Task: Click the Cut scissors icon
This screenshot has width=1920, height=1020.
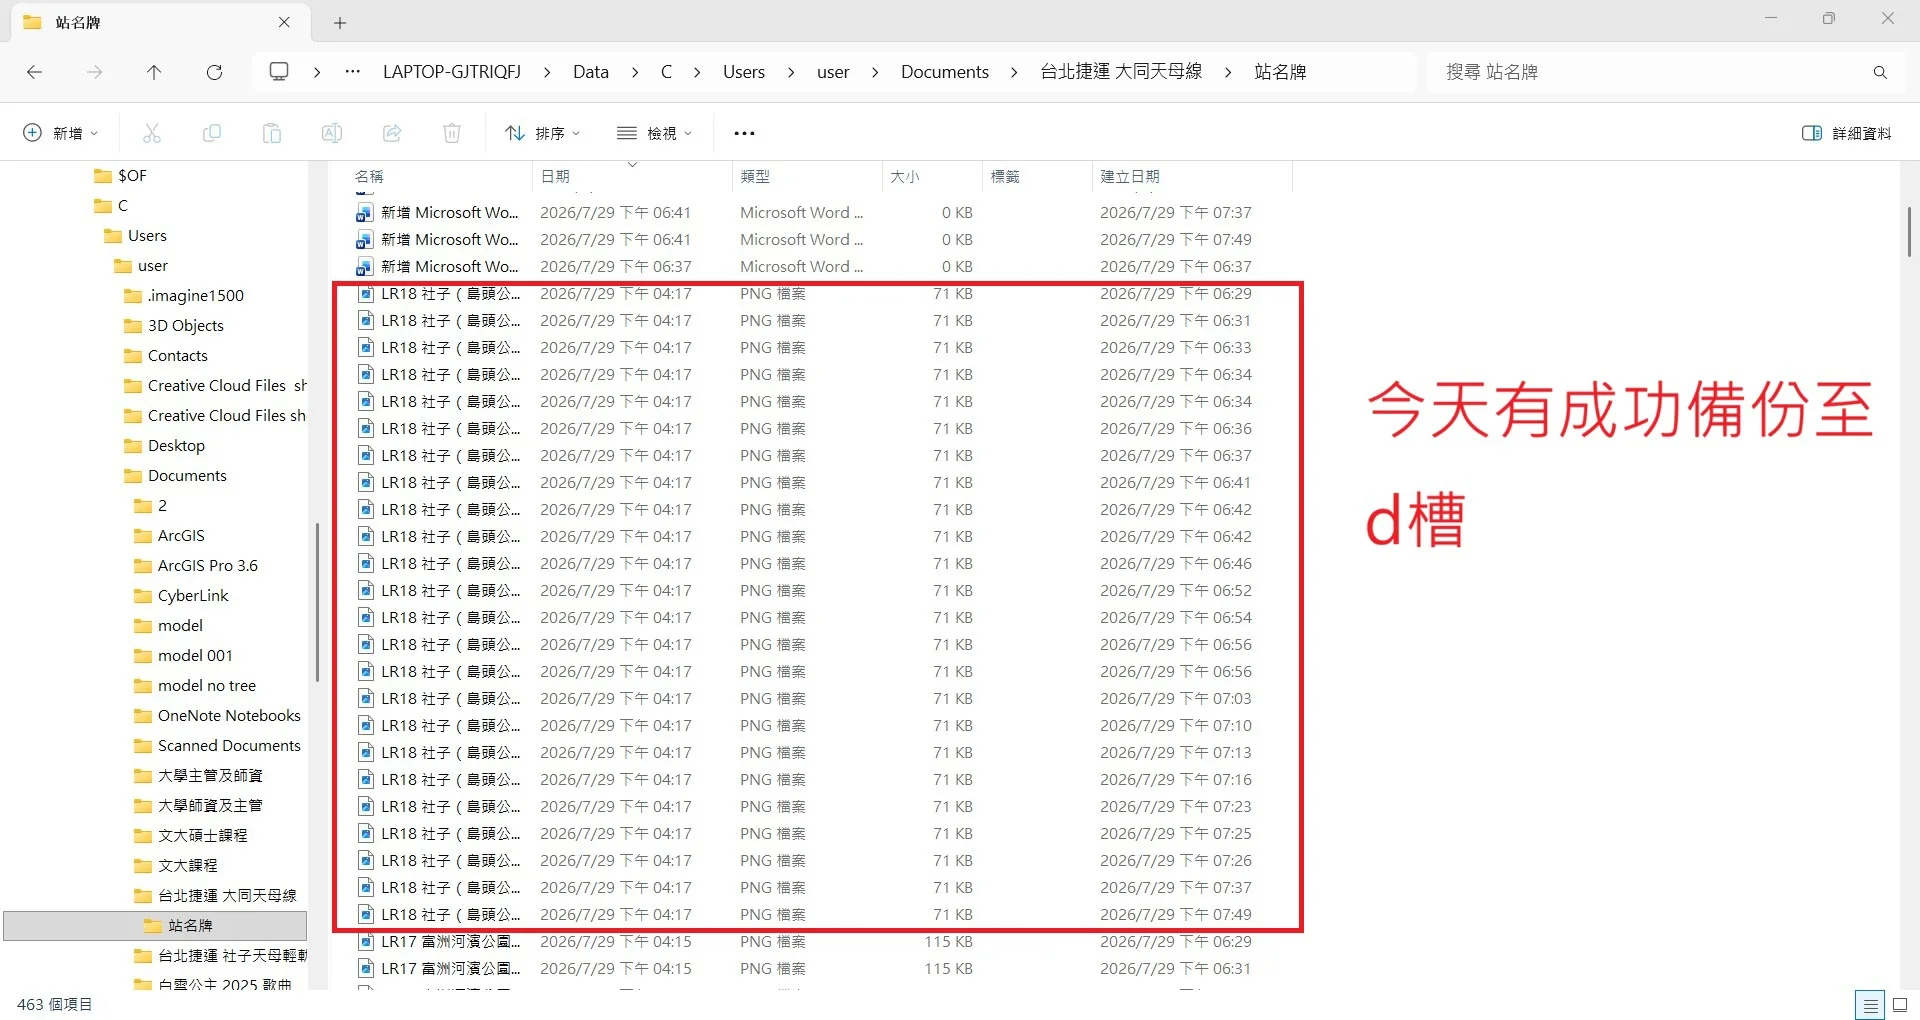Action: pos(152,133)
